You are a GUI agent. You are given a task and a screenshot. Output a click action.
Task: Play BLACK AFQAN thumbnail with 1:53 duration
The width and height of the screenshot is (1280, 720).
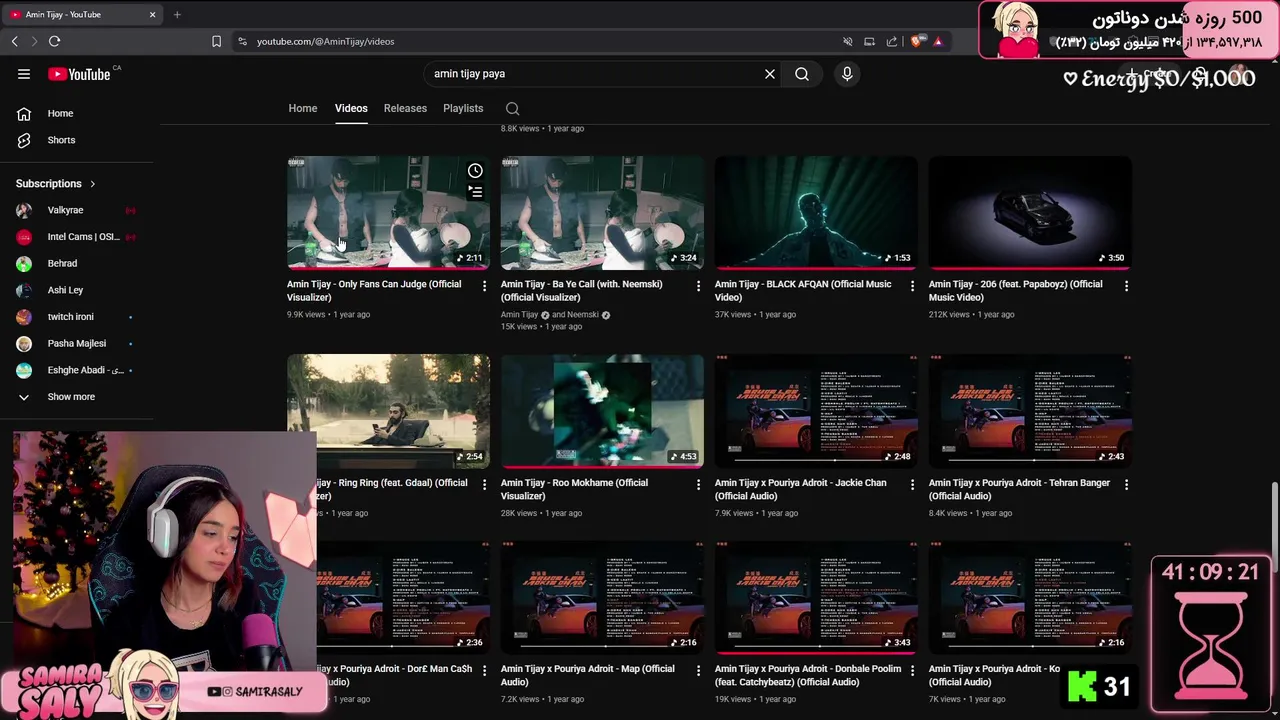(816, 212)
